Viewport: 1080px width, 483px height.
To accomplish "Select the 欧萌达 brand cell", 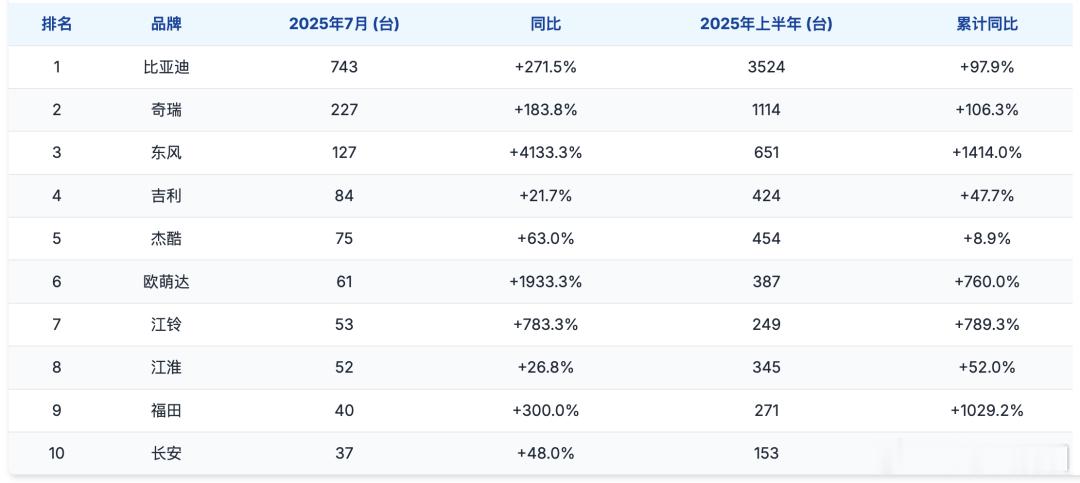I will [x=166, y=281].
